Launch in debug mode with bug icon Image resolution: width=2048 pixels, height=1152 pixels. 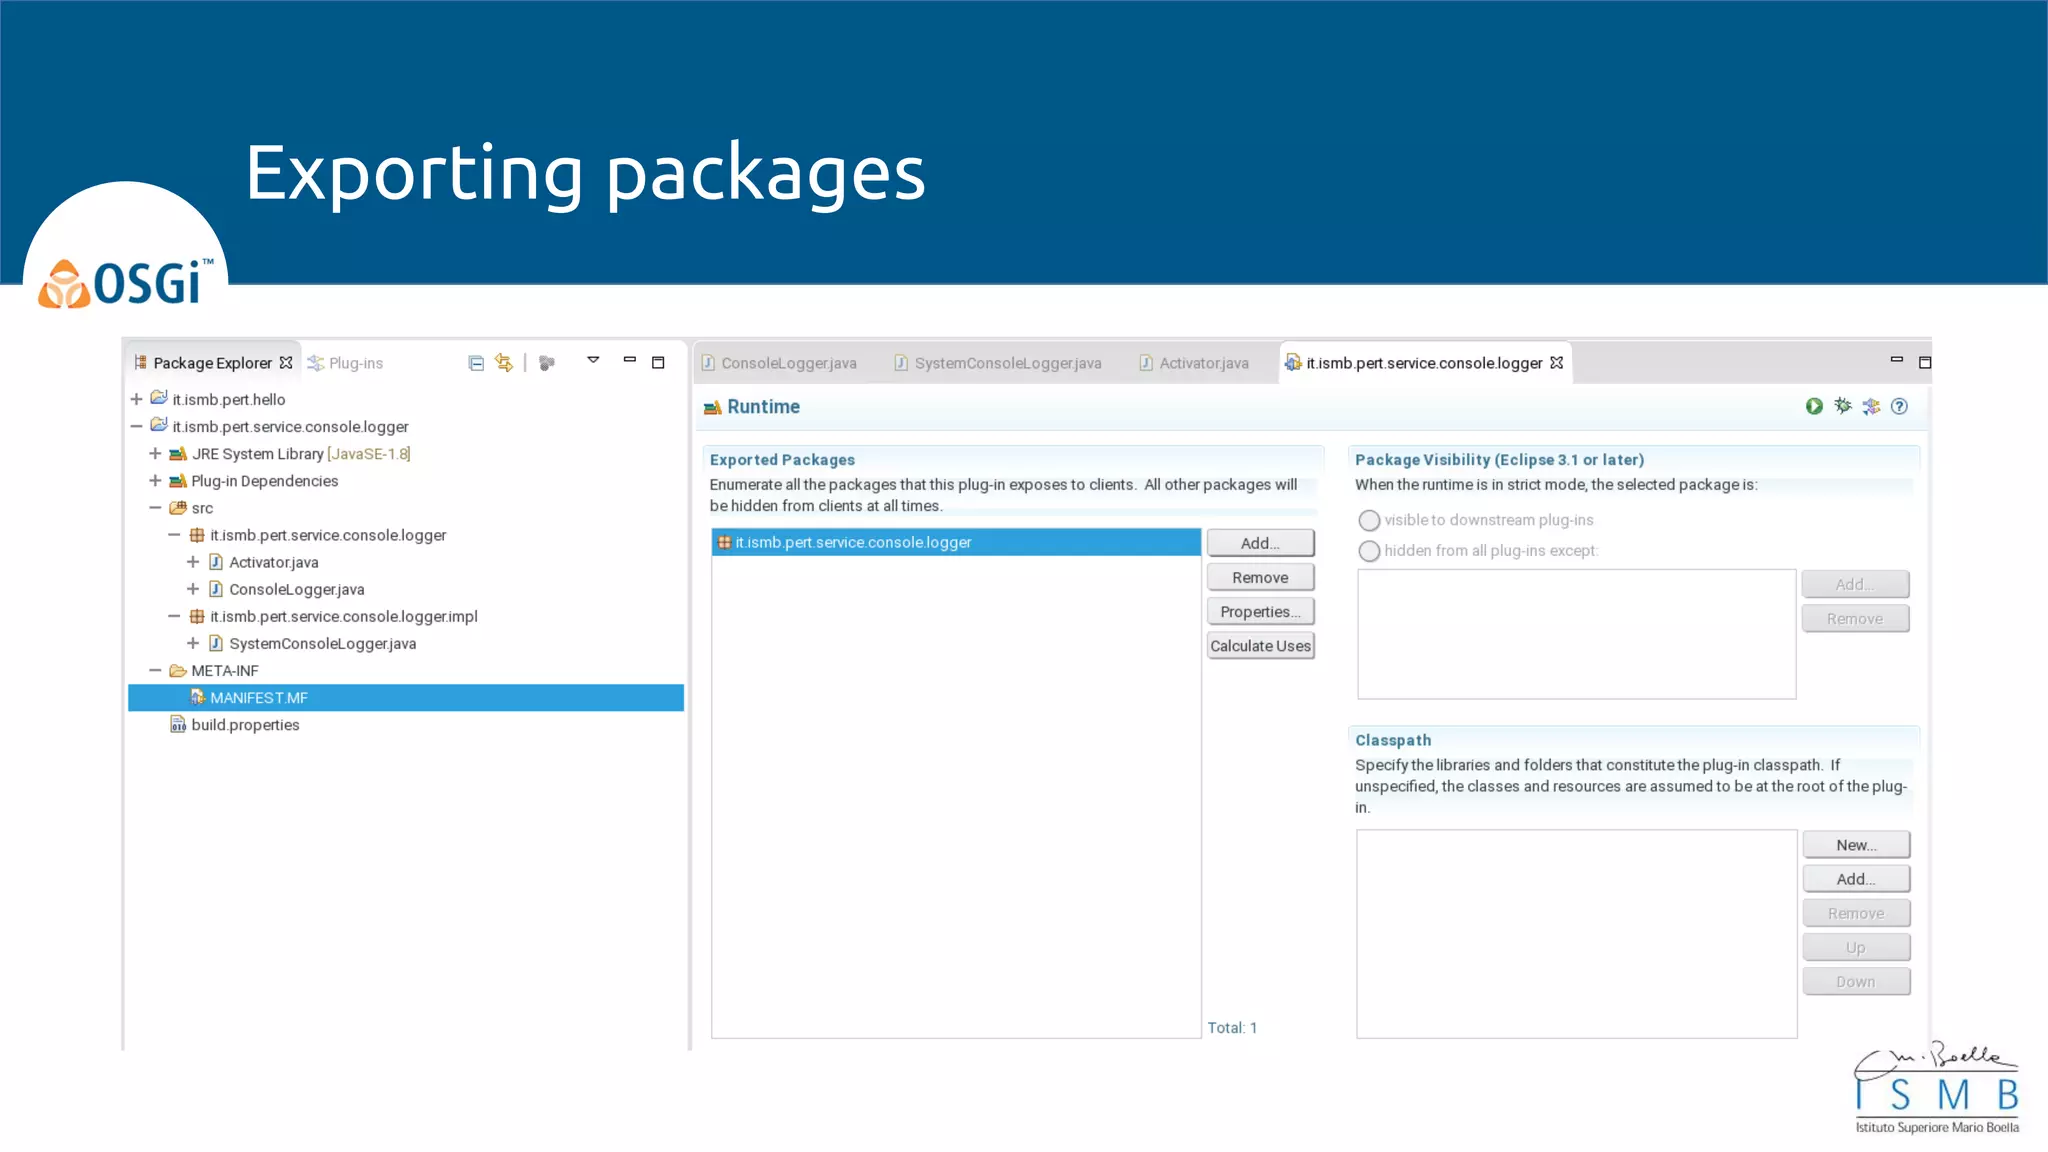point(1842,406)
